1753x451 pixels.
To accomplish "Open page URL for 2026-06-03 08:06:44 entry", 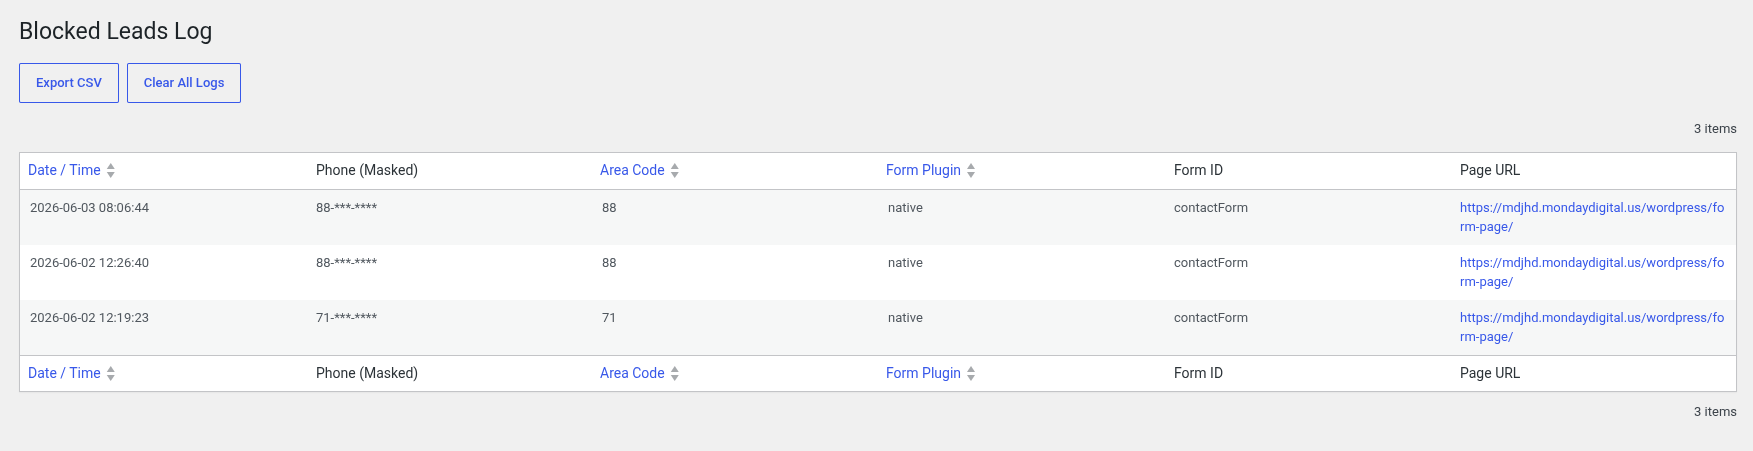I will point(1592,217).
